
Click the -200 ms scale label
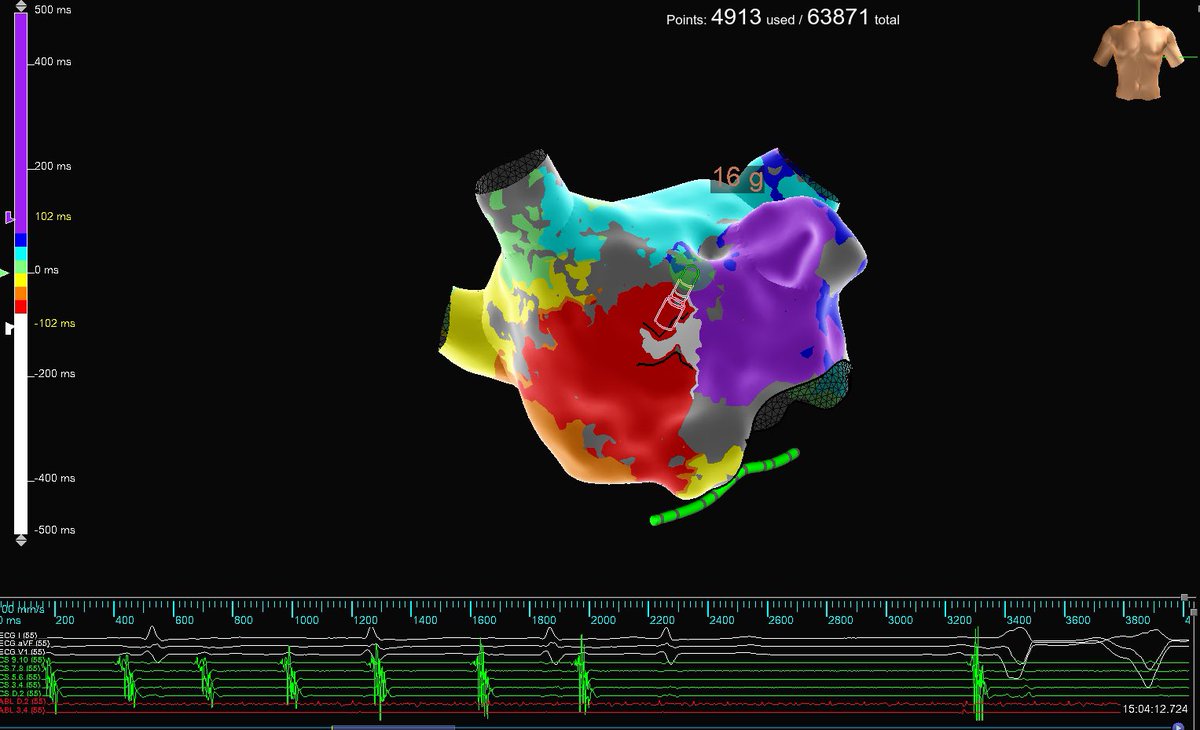coord(55,374)
